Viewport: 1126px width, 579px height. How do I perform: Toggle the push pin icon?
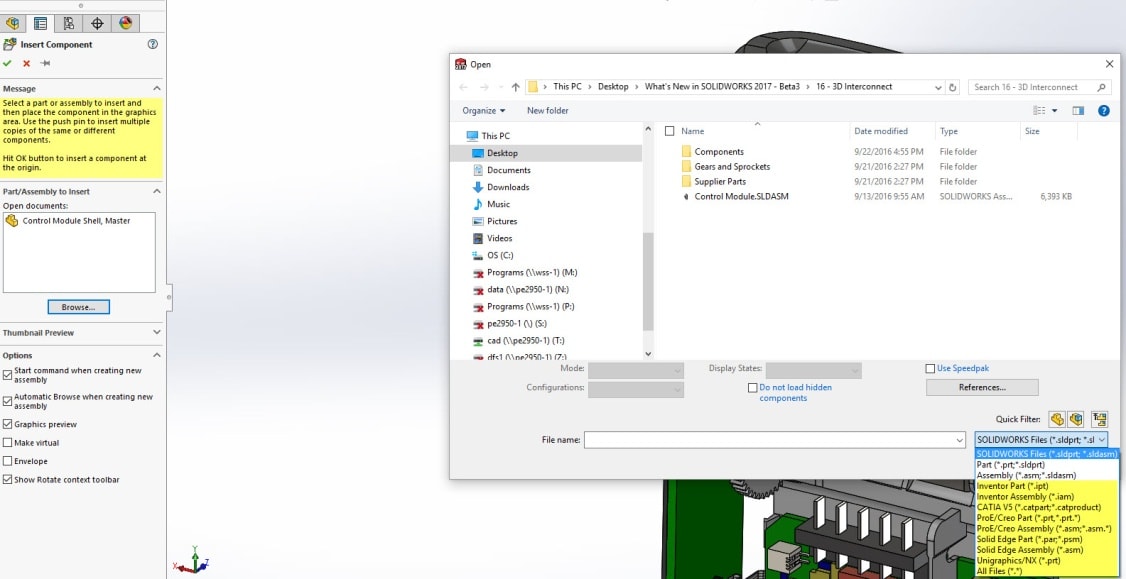coord(45,63)
